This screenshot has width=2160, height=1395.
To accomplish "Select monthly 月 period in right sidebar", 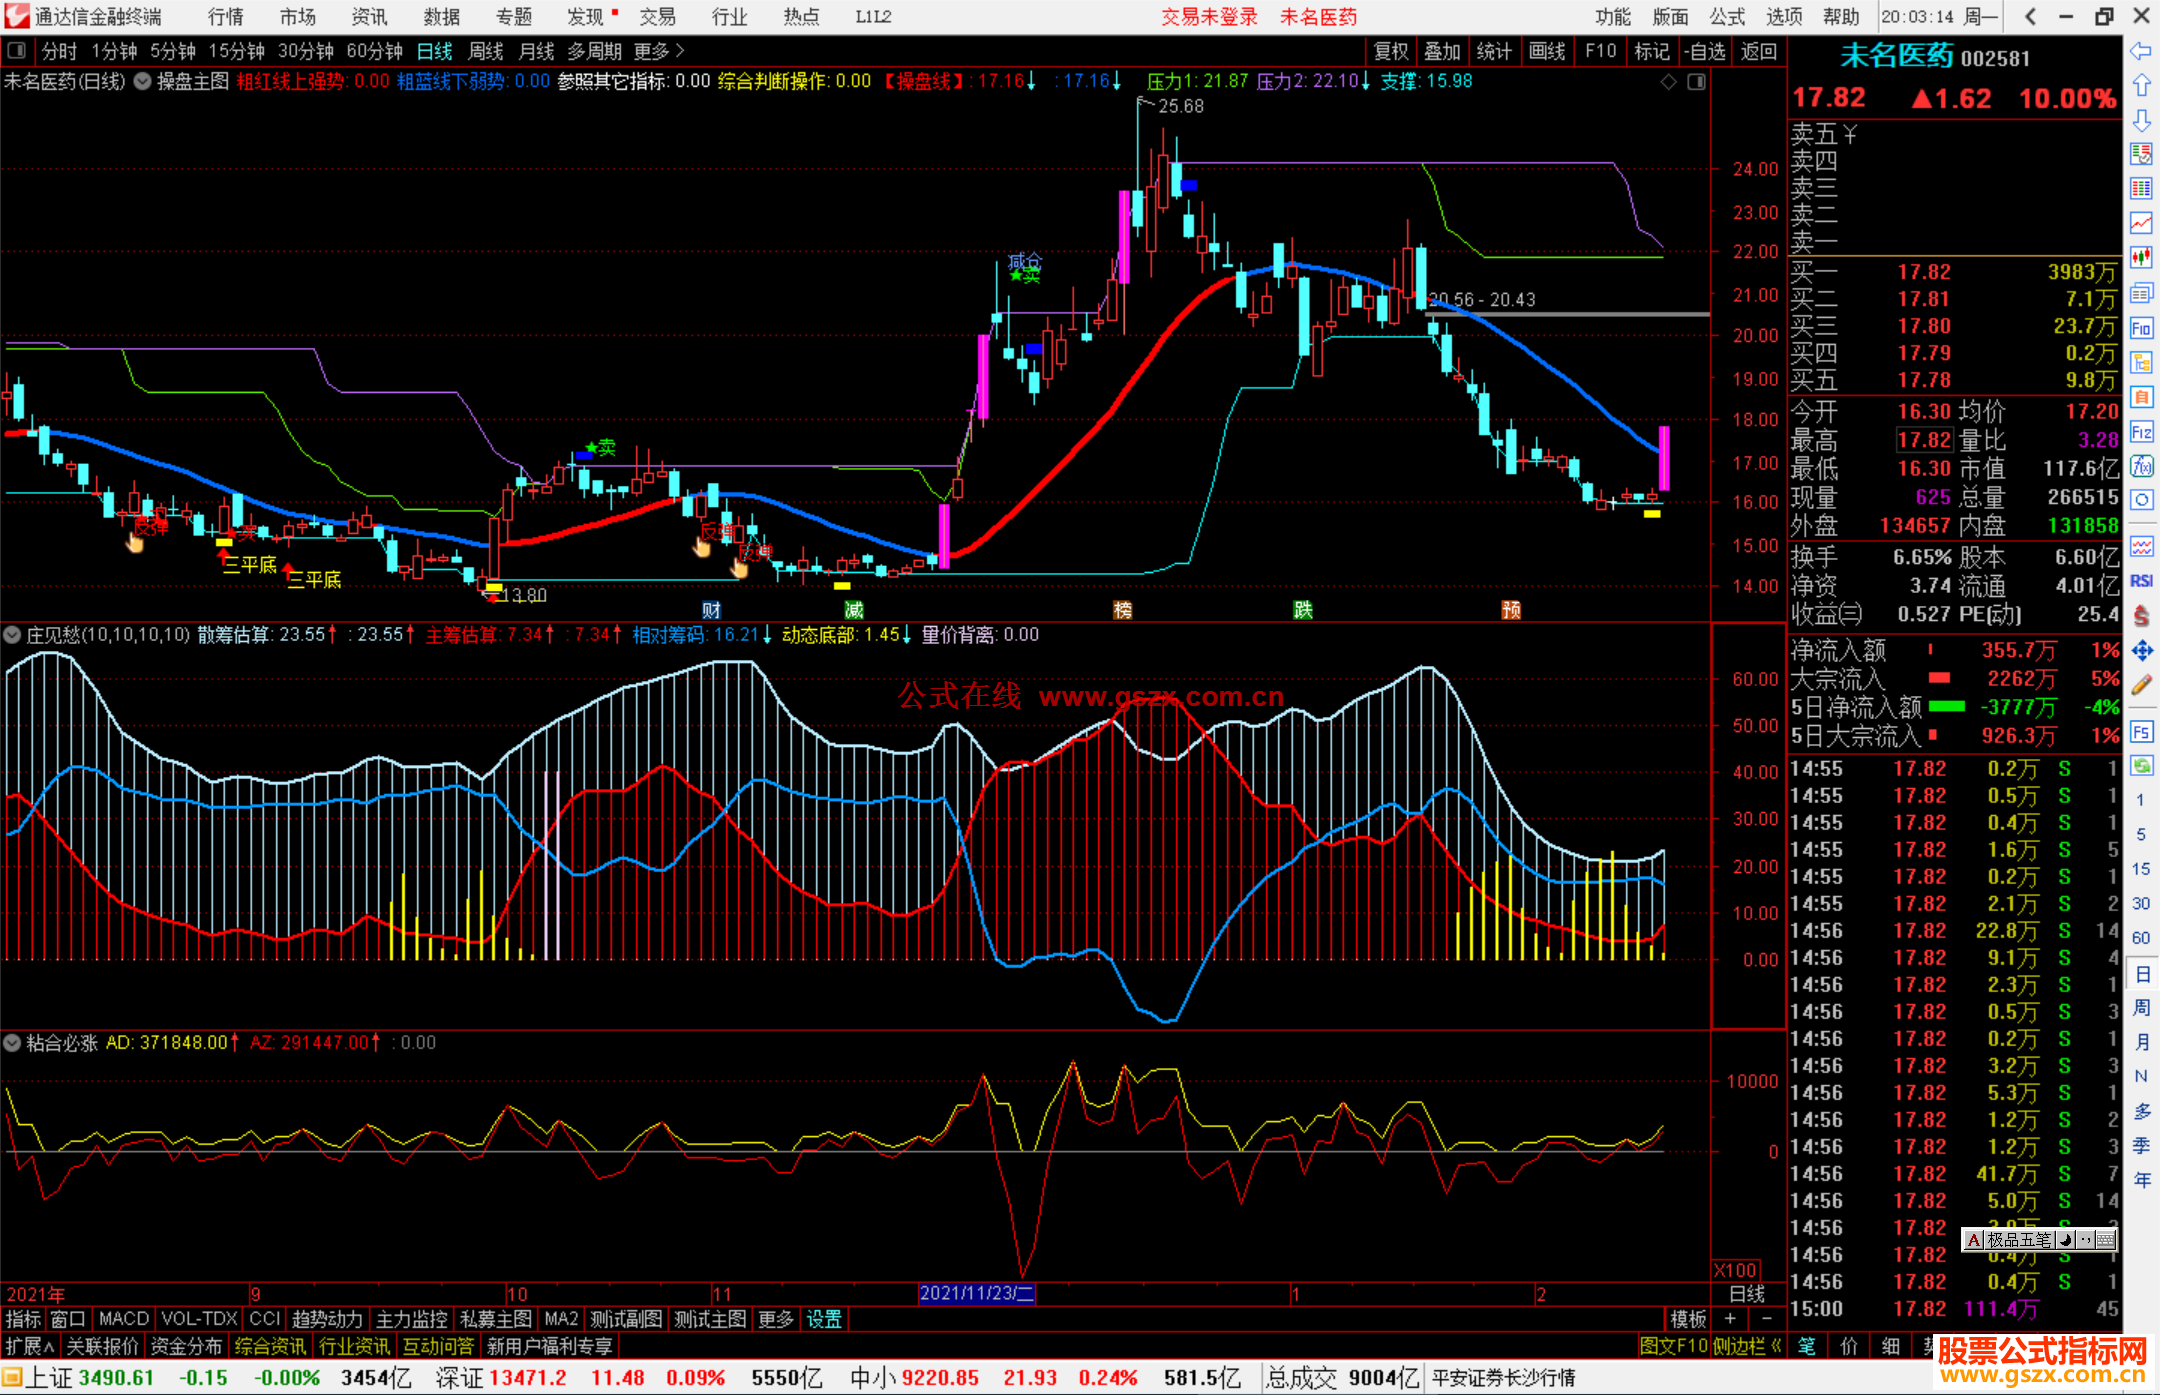I will point(2141,1042).
